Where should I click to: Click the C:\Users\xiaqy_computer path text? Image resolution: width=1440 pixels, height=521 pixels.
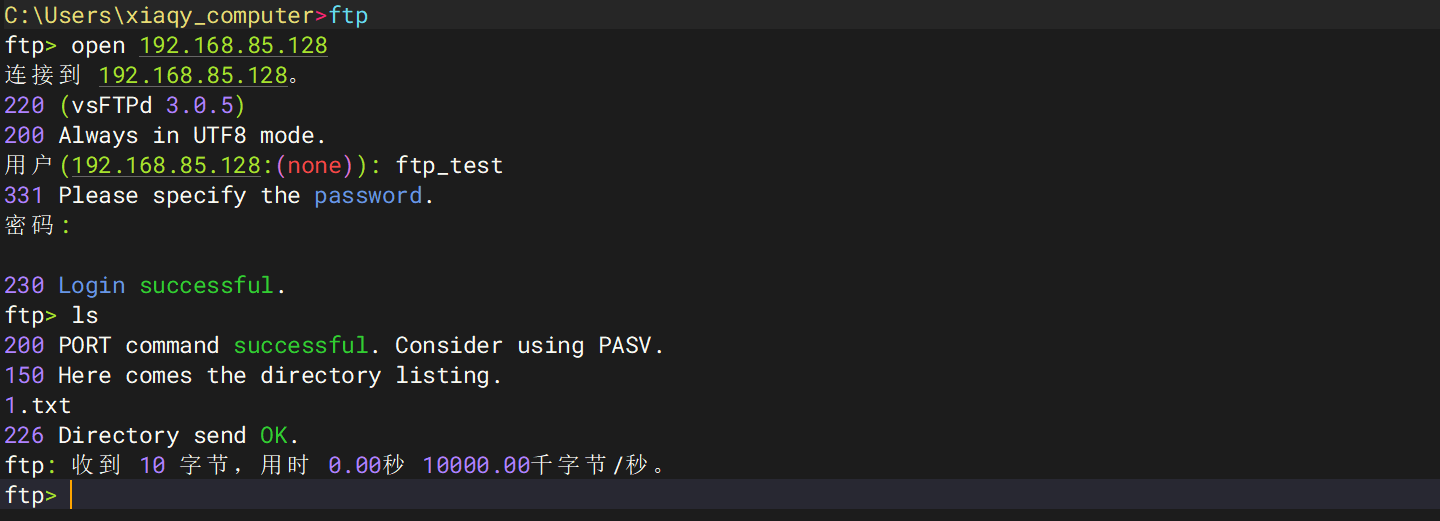coord(160,16)
